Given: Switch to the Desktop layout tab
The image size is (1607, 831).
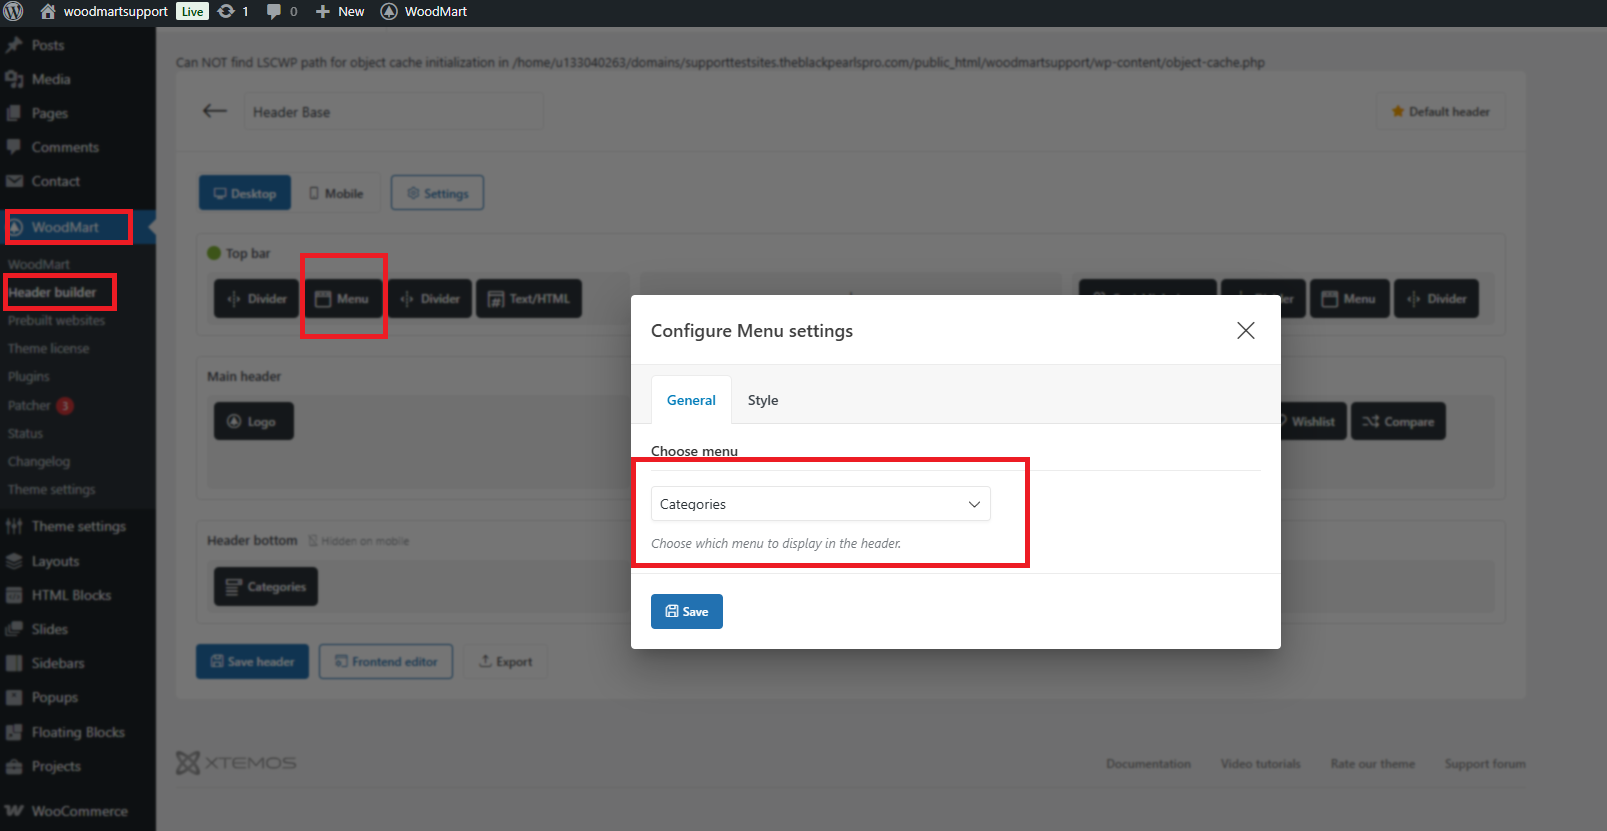Looking at the screenshot, I should [245, 193].
